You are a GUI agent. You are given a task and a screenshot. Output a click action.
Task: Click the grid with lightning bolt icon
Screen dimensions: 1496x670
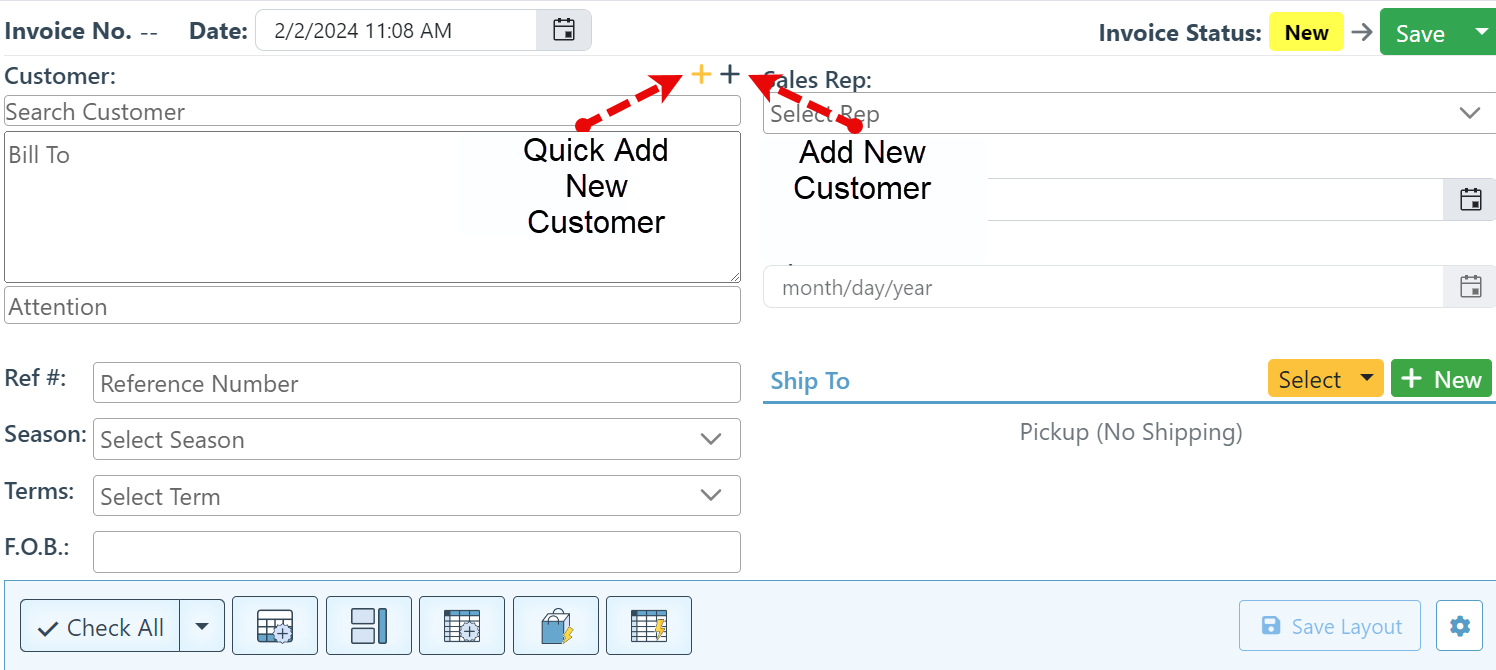point(649,626)
